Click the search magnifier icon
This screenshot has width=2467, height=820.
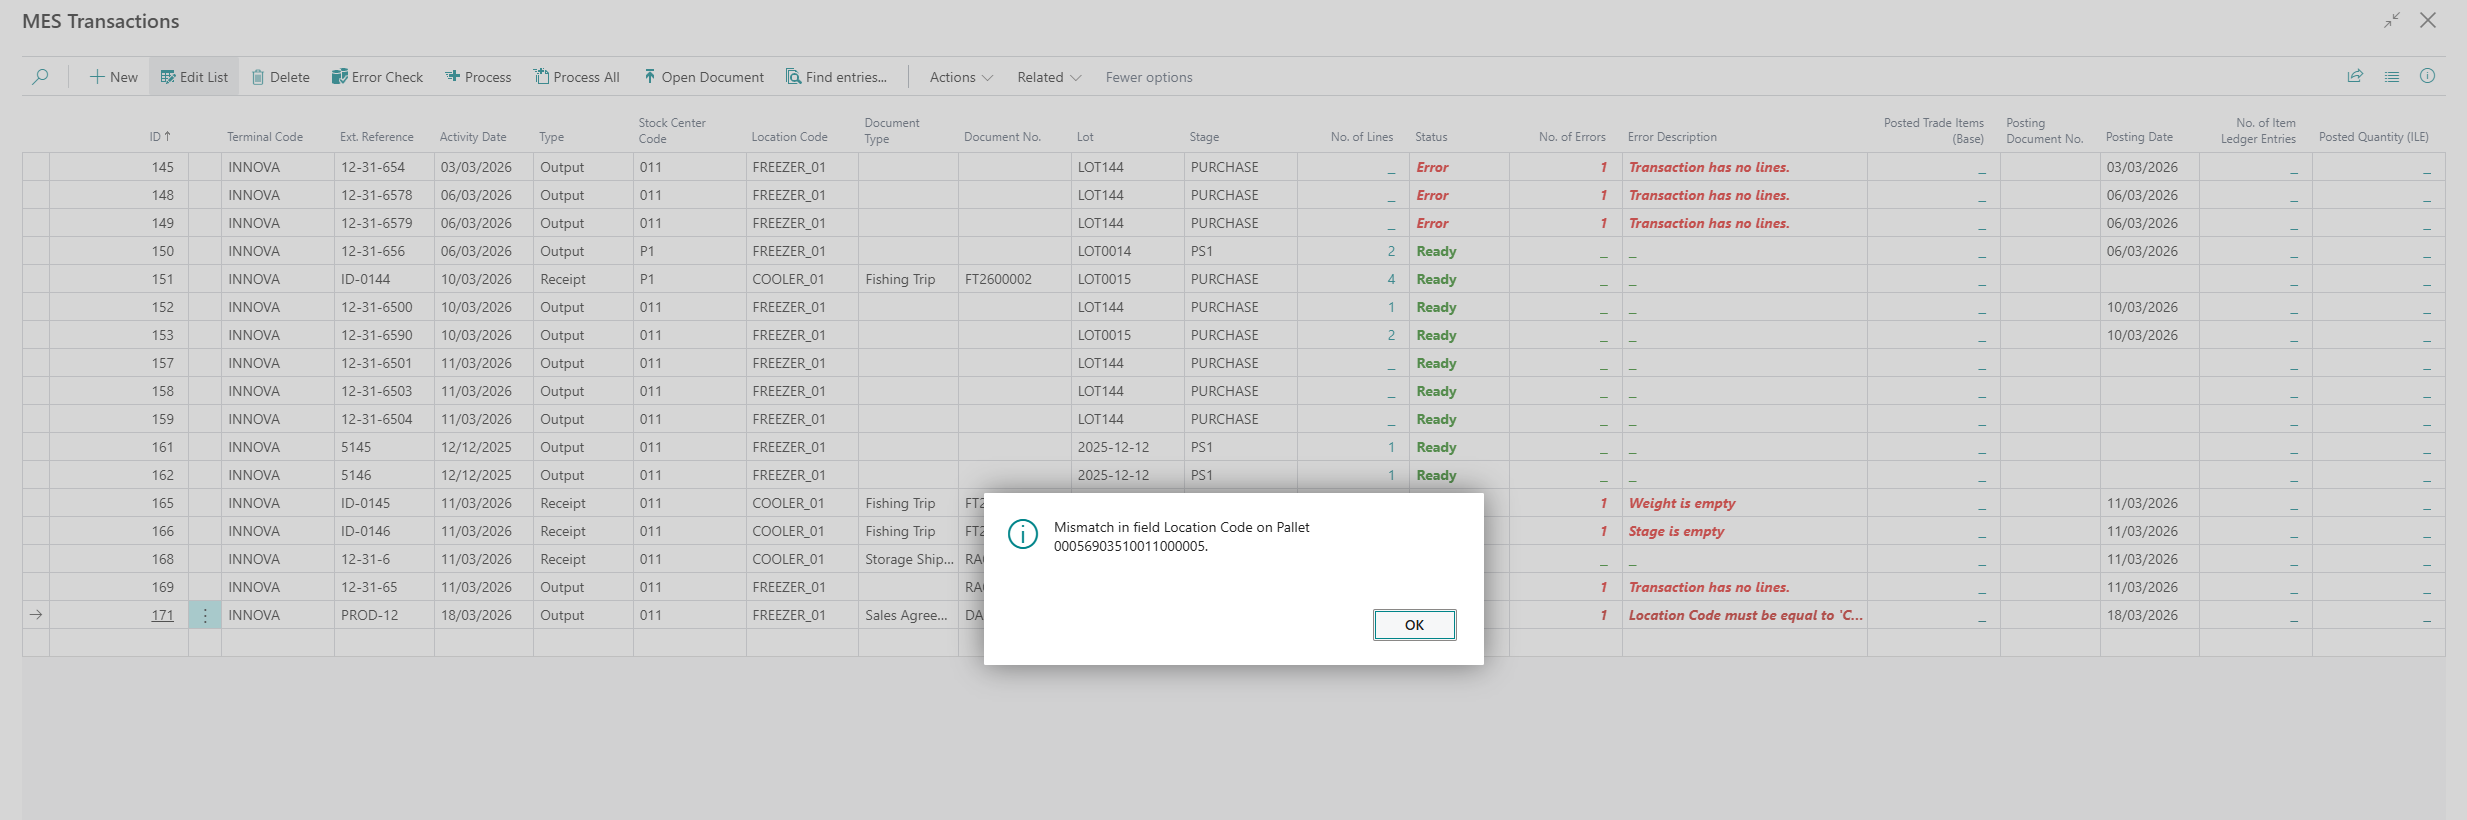(40, 77)
